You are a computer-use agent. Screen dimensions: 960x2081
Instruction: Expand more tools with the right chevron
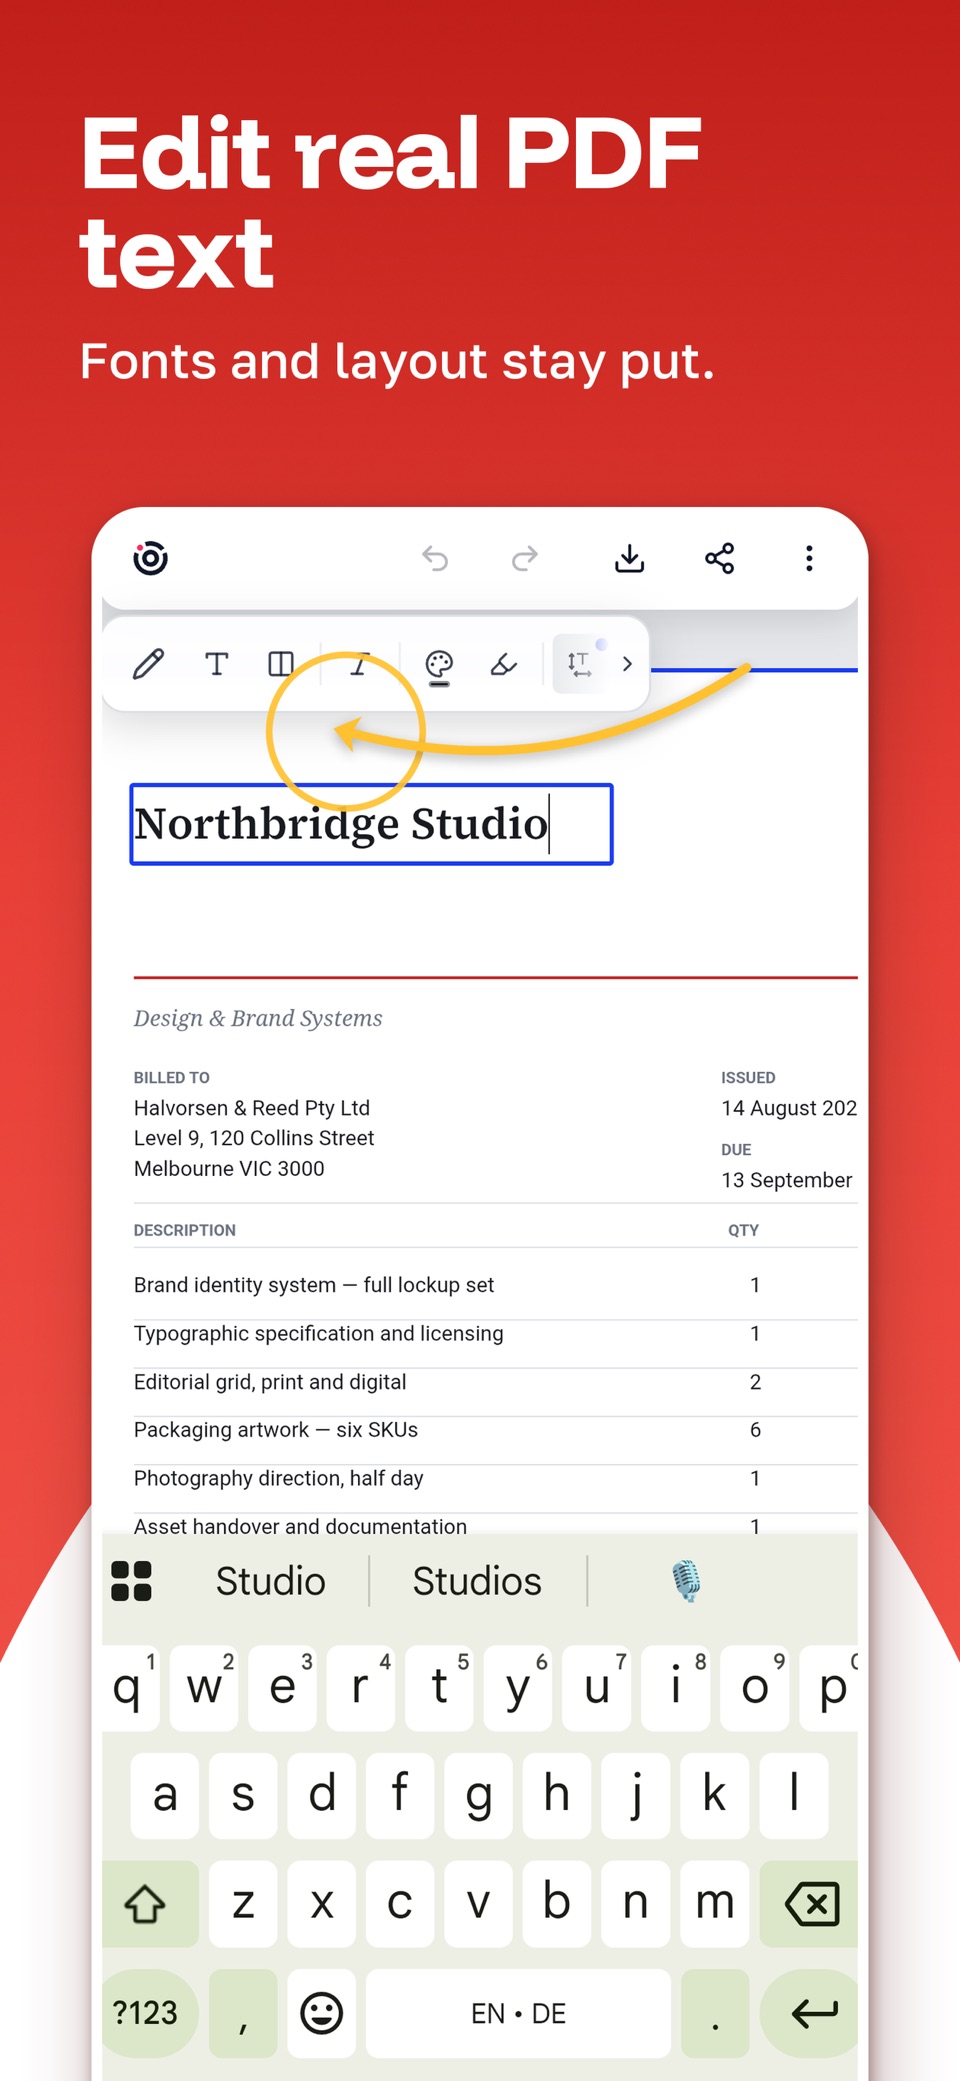627,664
